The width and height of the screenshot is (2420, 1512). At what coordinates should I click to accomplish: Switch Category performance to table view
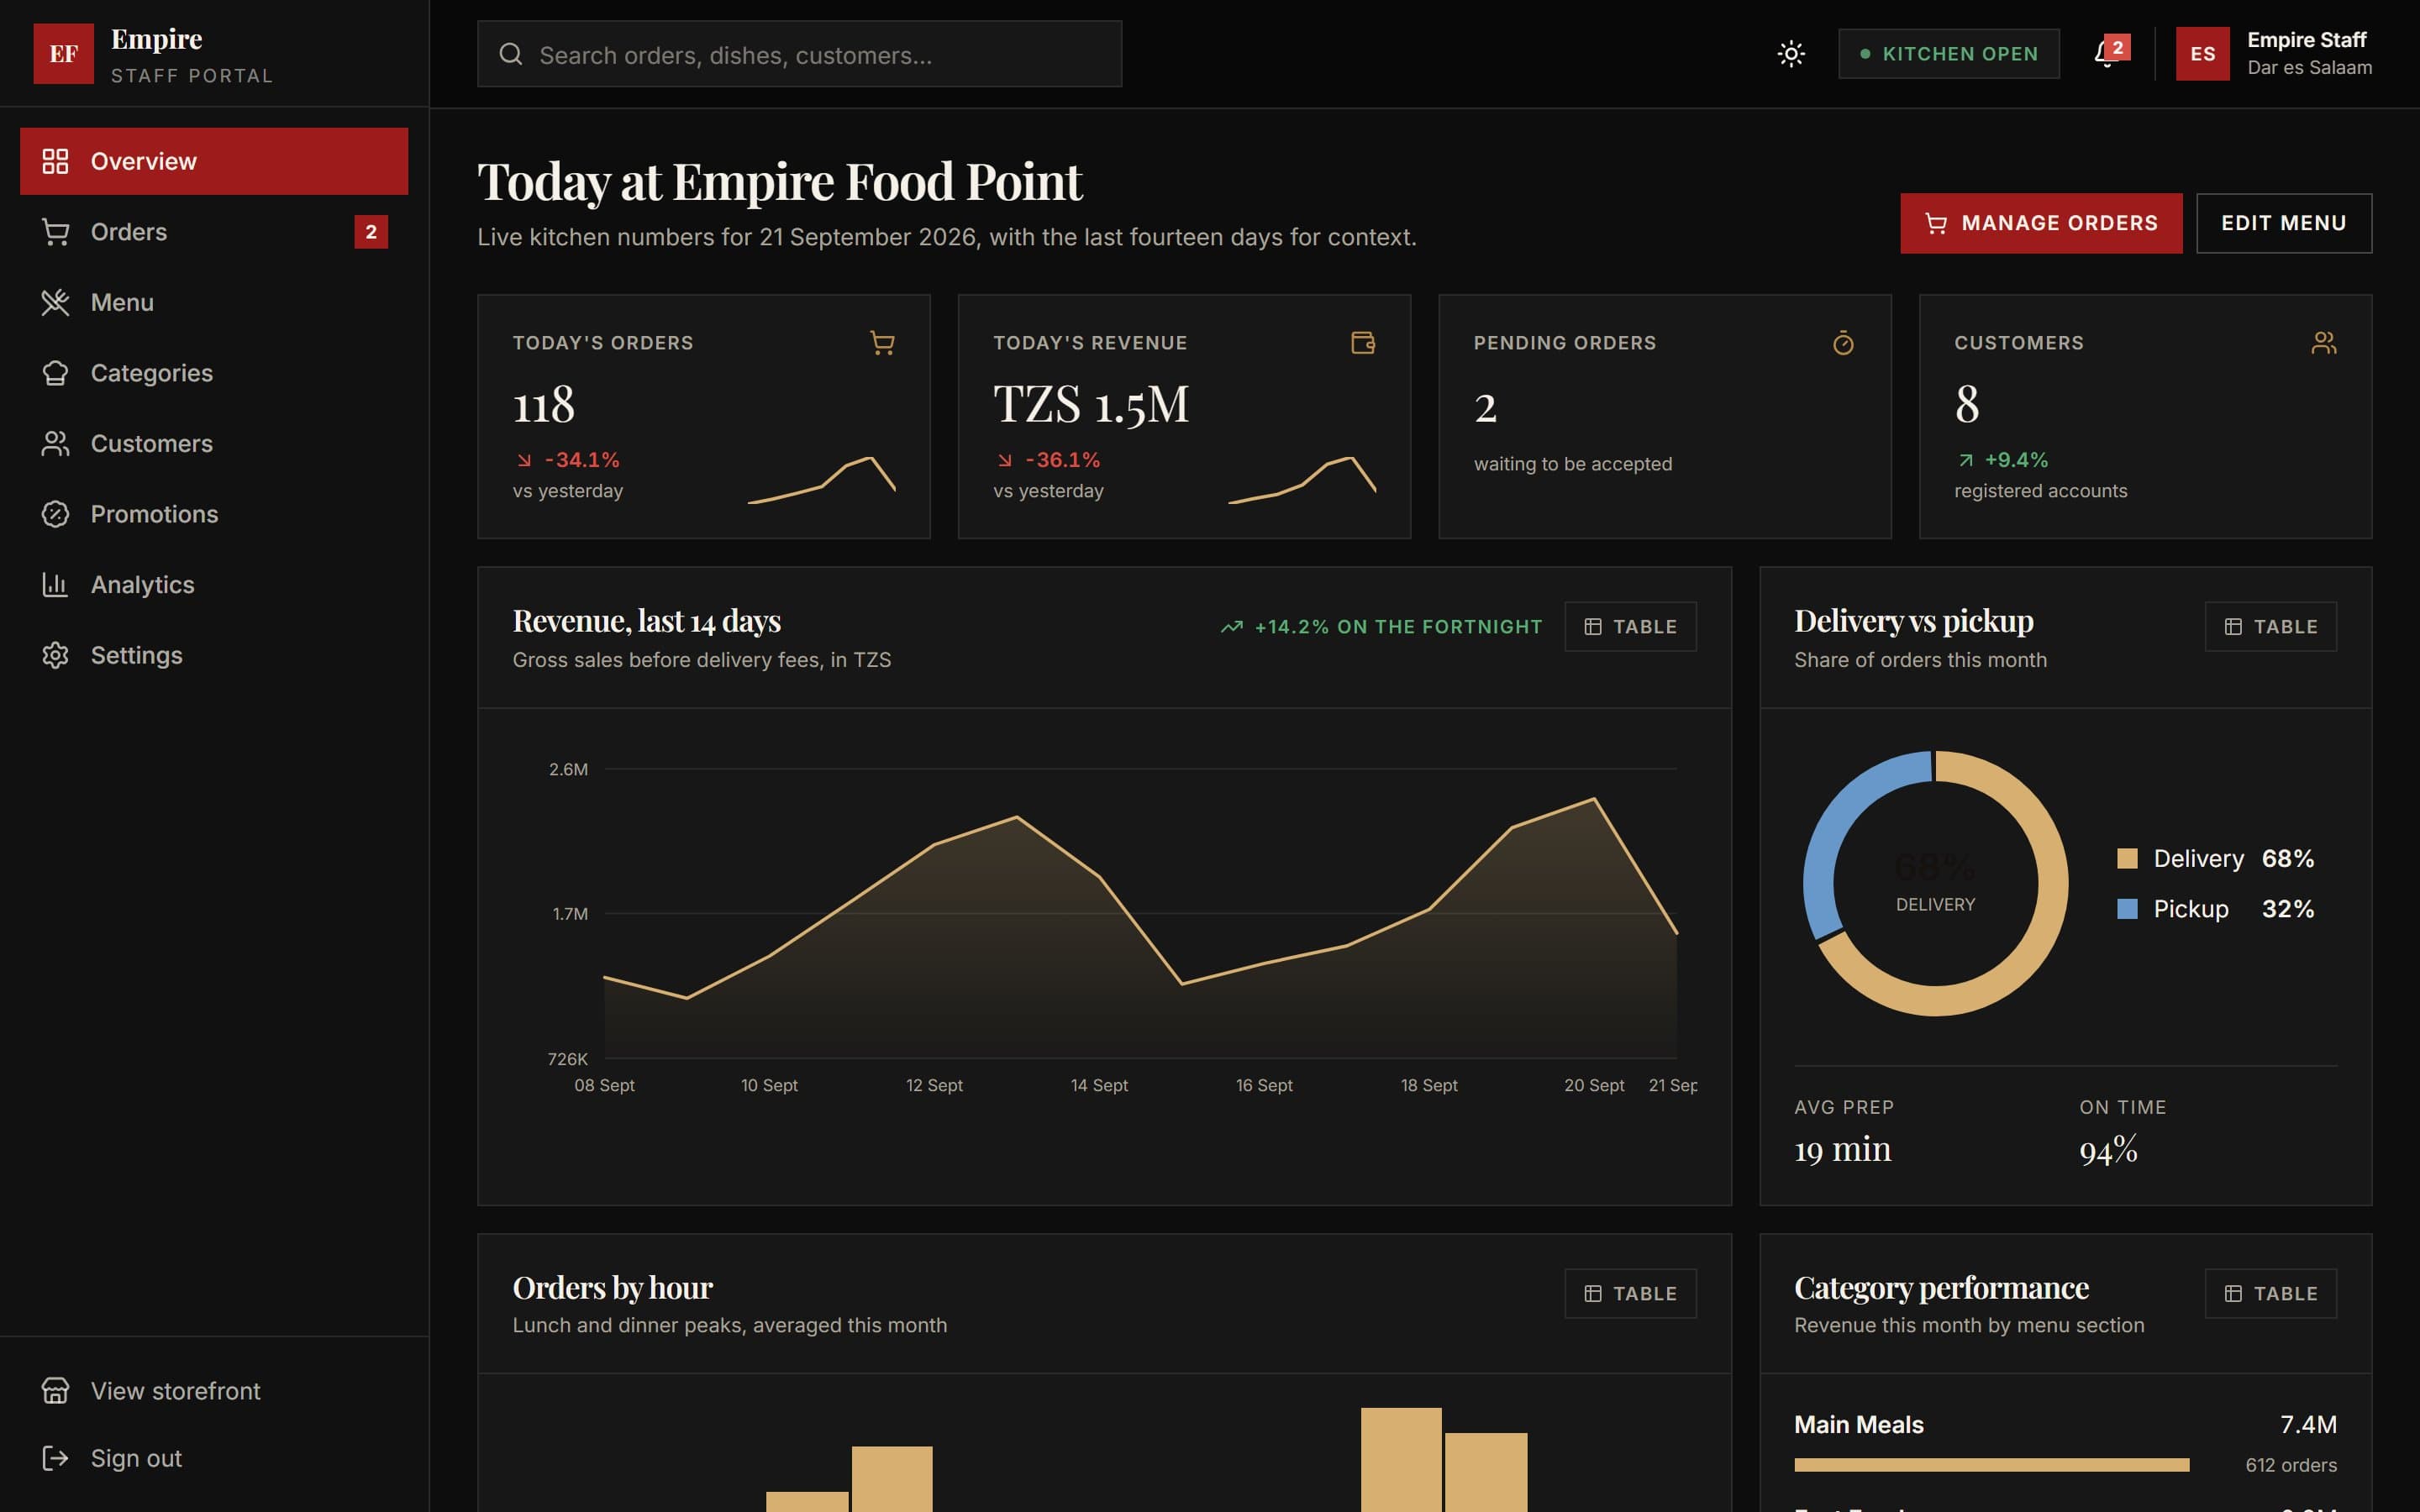[x=2271, y=1294]
